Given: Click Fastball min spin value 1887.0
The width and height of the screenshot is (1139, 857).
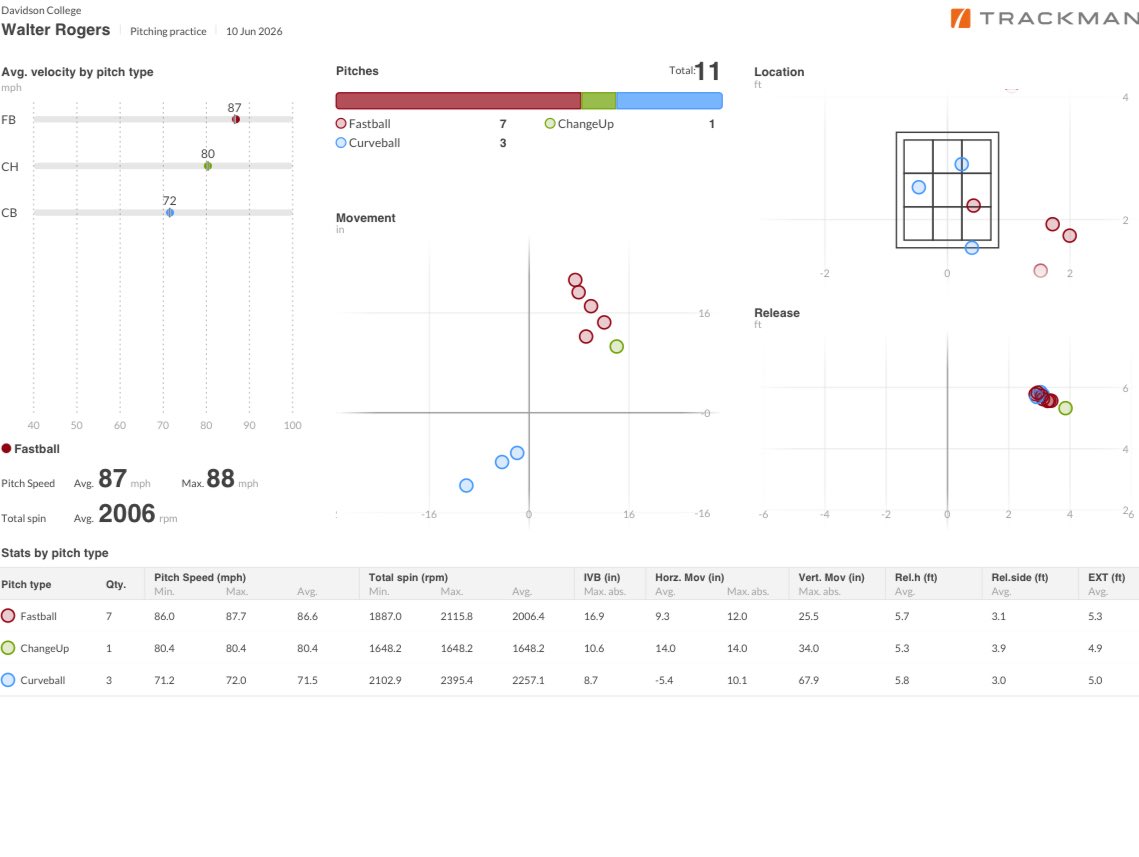Looking at the screenshot, I should (x=385, y=616).
